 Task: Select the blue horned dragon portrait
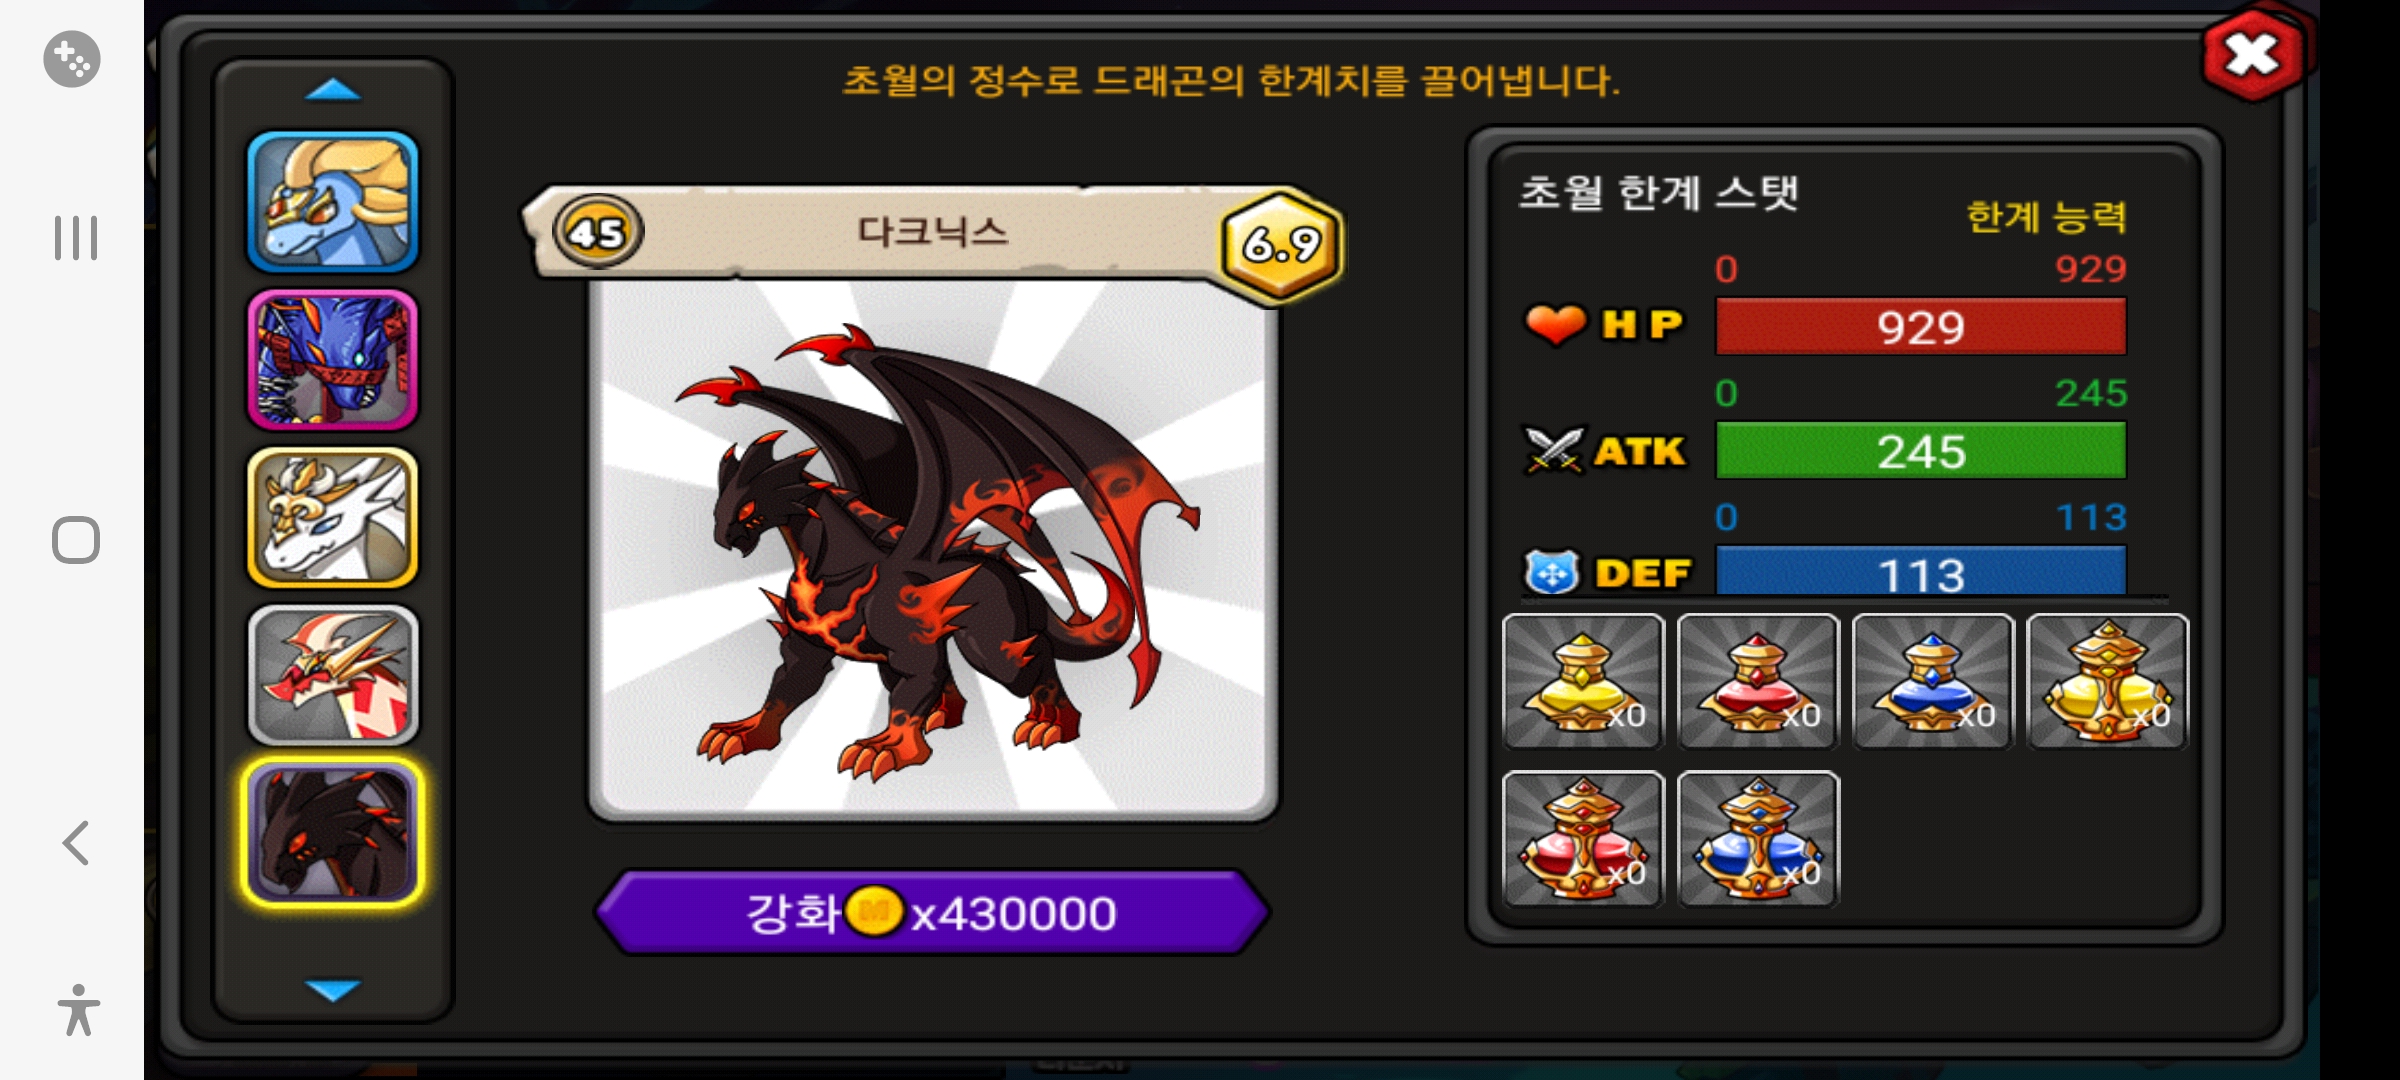[333, 202]
